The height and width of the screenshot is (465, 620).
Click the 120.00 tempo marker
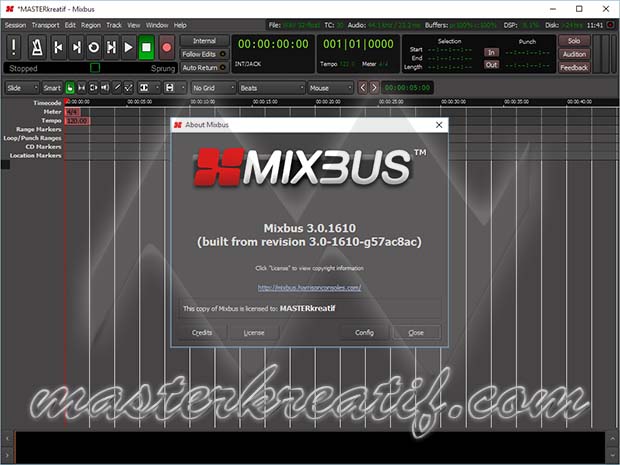click(78, 121)
